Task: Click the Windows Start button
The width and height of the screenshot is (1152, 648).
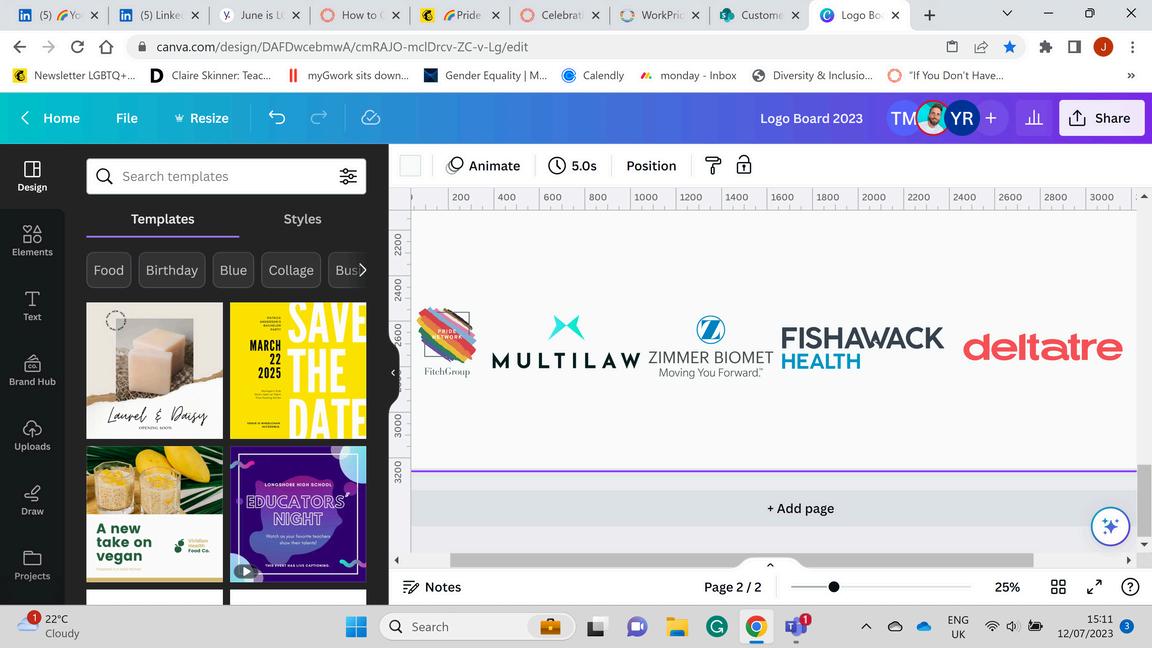Action: pos(356,627)
